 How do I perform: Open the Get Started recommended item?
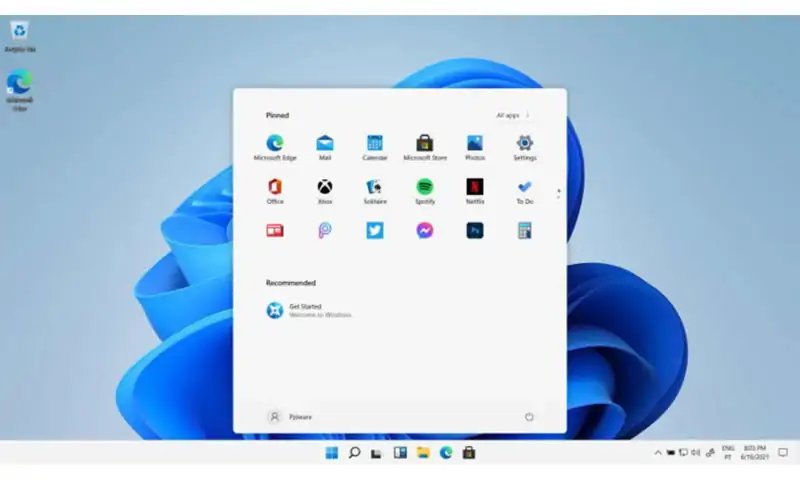click(309, 310)
